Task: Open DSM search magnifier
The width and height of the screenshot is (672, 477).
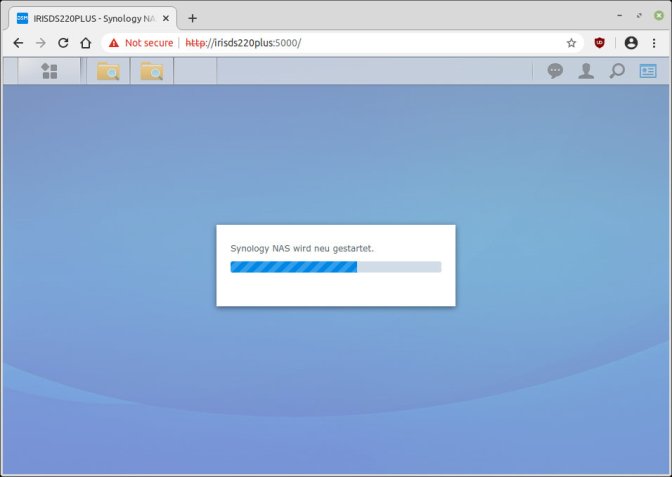Action: 617,71
